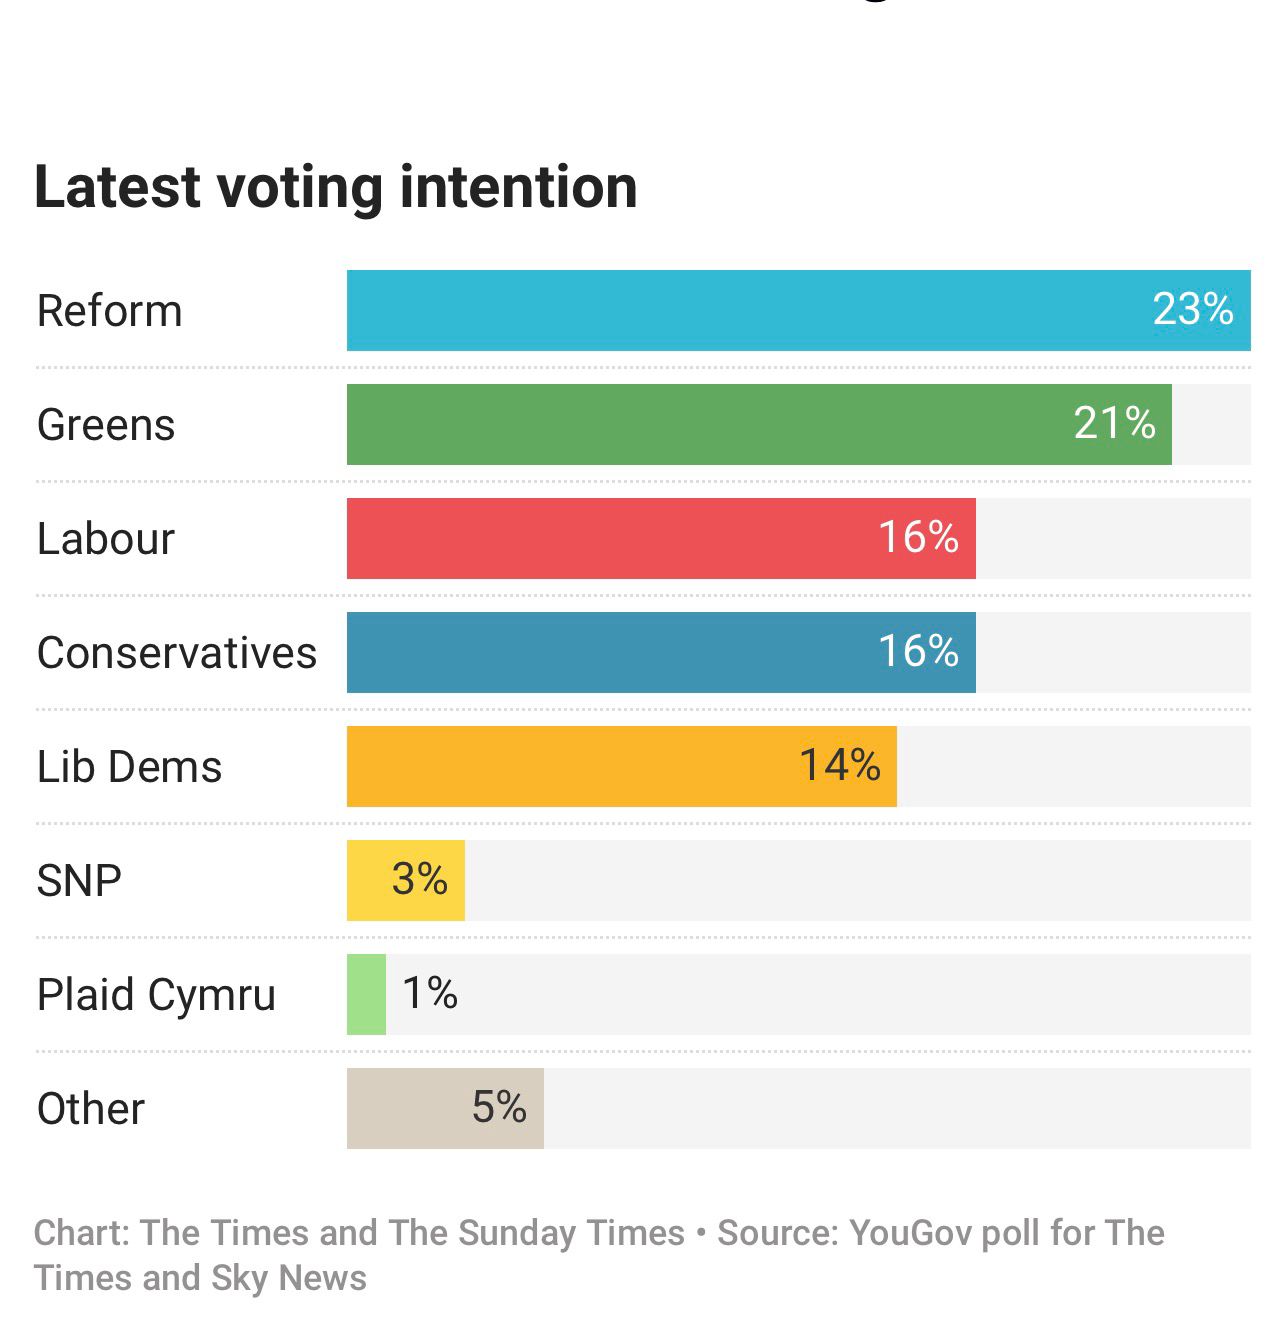This screenshot has width=1284, height=1343.
Task: Select the Labour party label
Action: tap(106, 539)
